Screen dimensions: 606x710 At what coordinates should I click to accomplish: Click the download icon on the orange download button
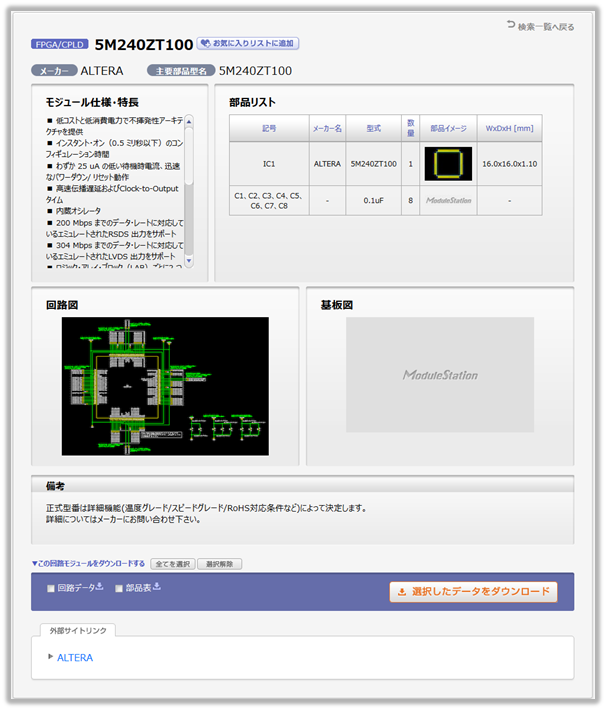pos(402,592)
